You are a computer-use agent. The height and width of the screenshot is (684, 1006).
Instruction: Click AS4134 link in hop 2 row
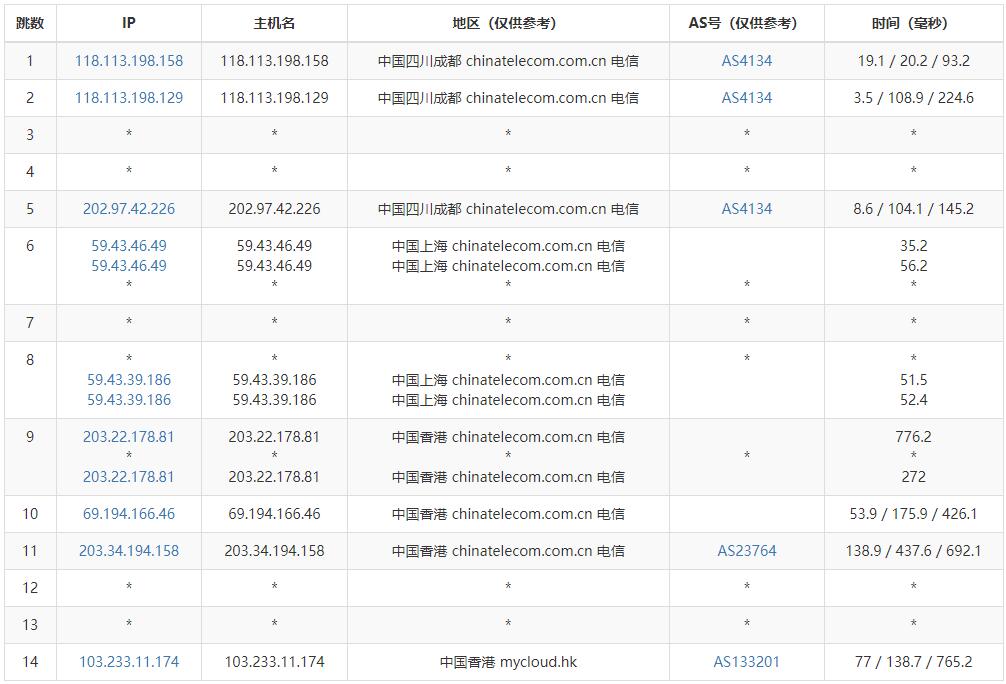click(747, 98)
